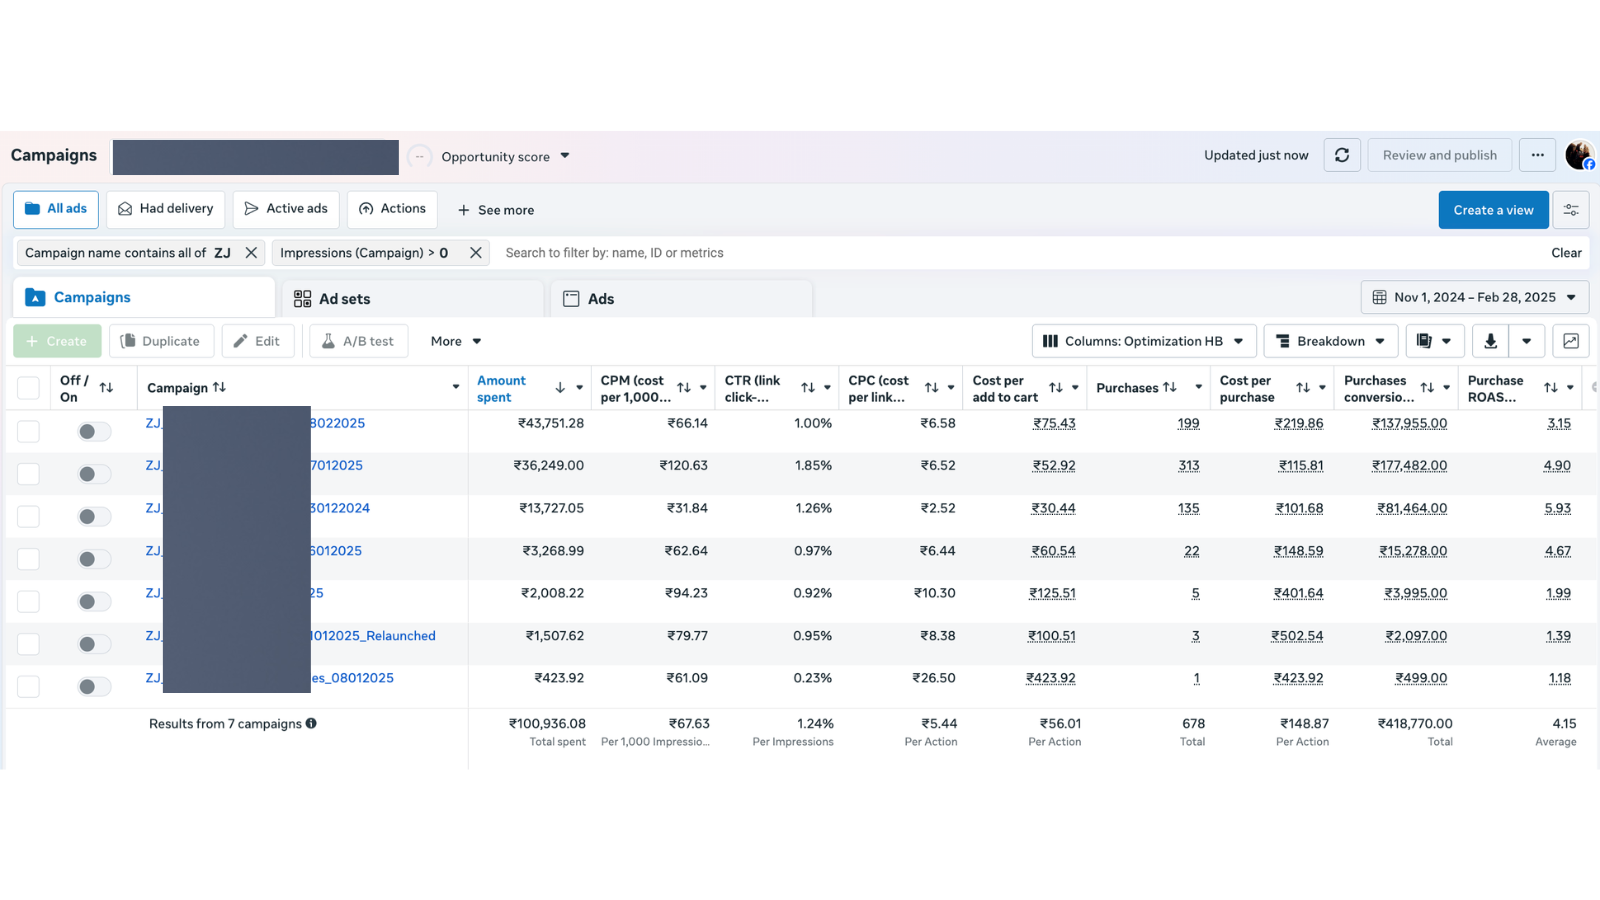
Task: Select checkbox for ₹13,727.05 campaign row
Action: point(28,516)
